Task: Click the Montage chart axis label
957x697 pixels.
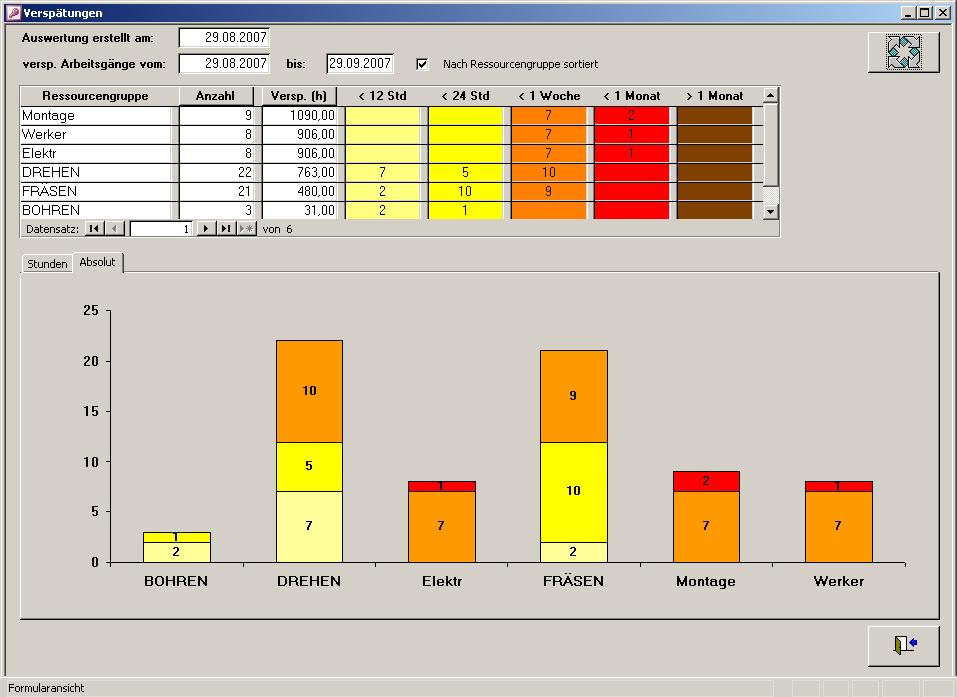Action: tap(706, 581)
